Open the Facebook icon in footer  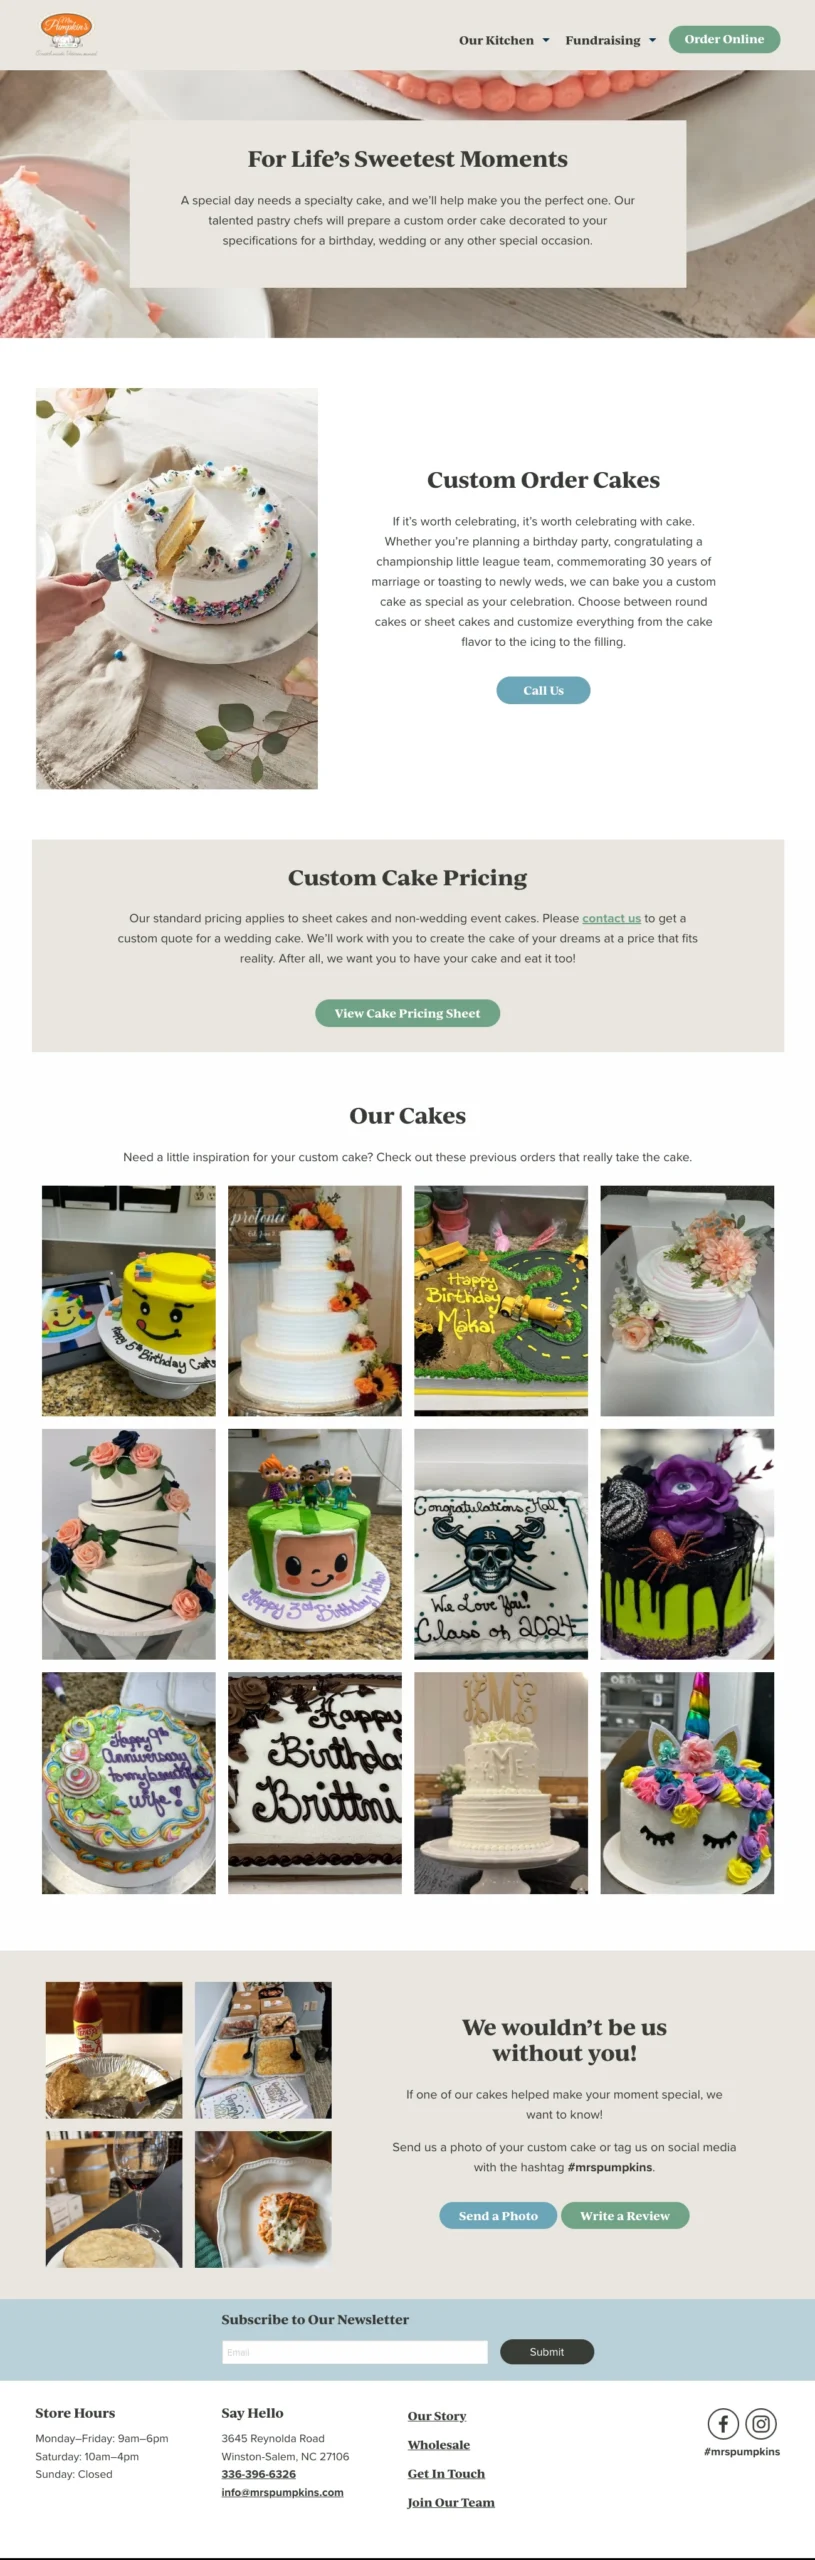(x=723, y=2423)
